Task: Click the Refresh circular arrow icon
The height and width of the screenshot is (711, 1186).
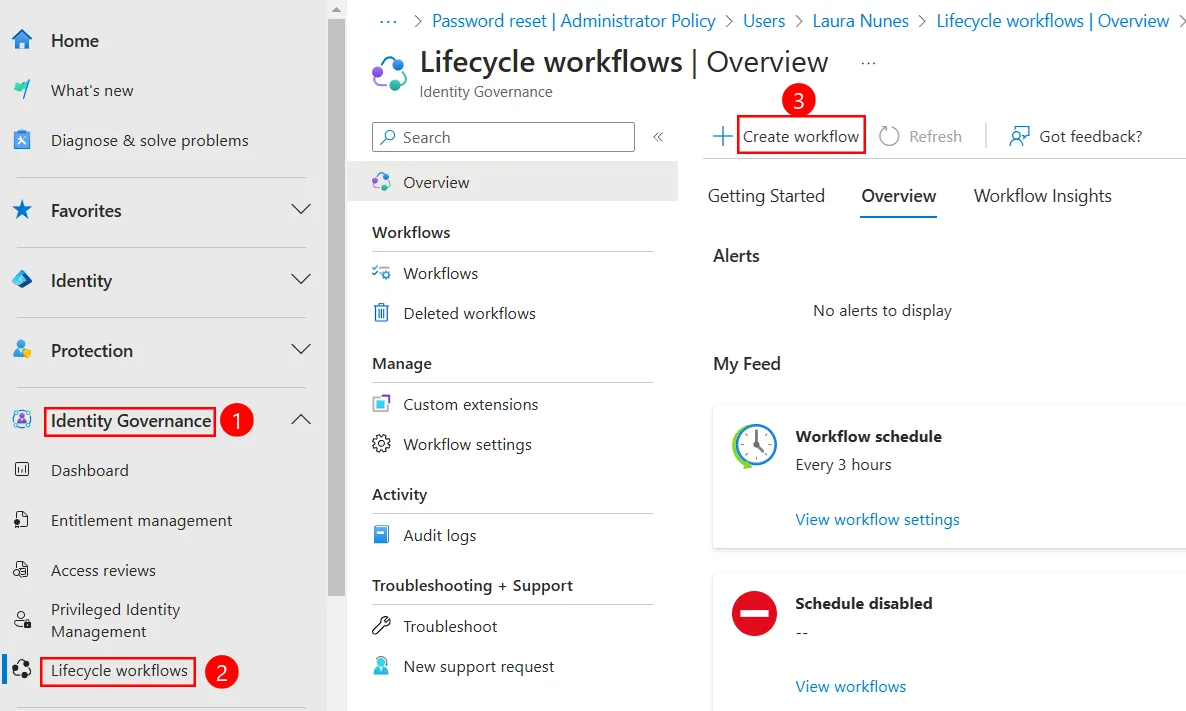Action: click(889, 136)
